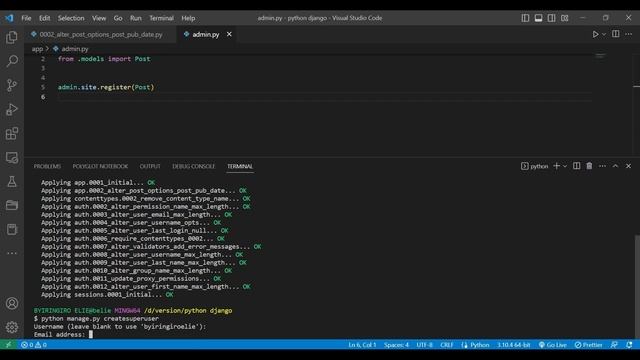Click the app breadcrumb folder
The image size is (640, 360).
point(37,49)
